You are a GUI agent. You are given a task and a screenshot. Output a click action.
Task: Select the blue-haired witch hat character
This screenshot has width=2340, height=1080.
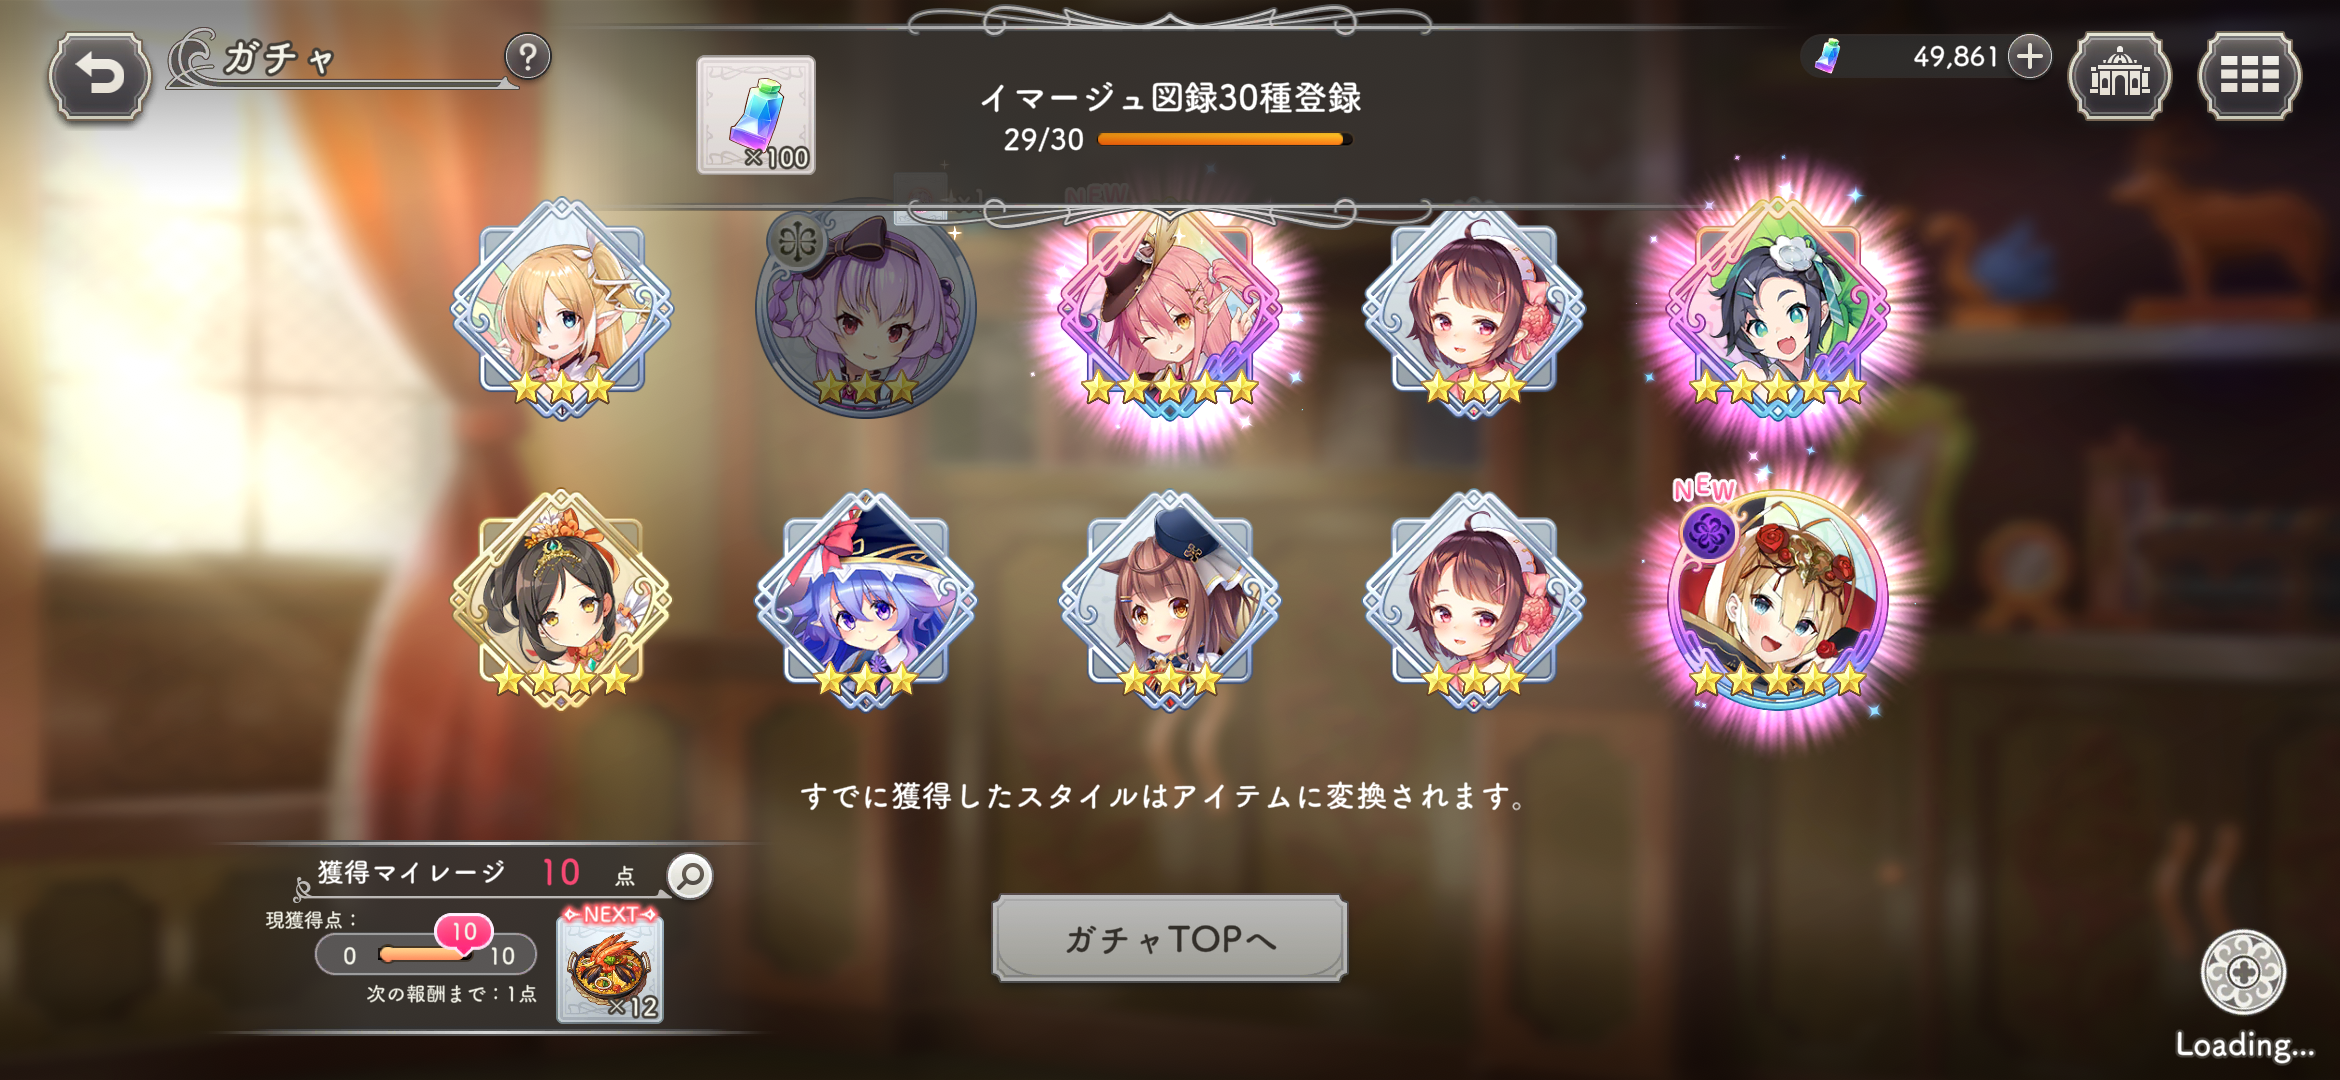pos(866,600)
